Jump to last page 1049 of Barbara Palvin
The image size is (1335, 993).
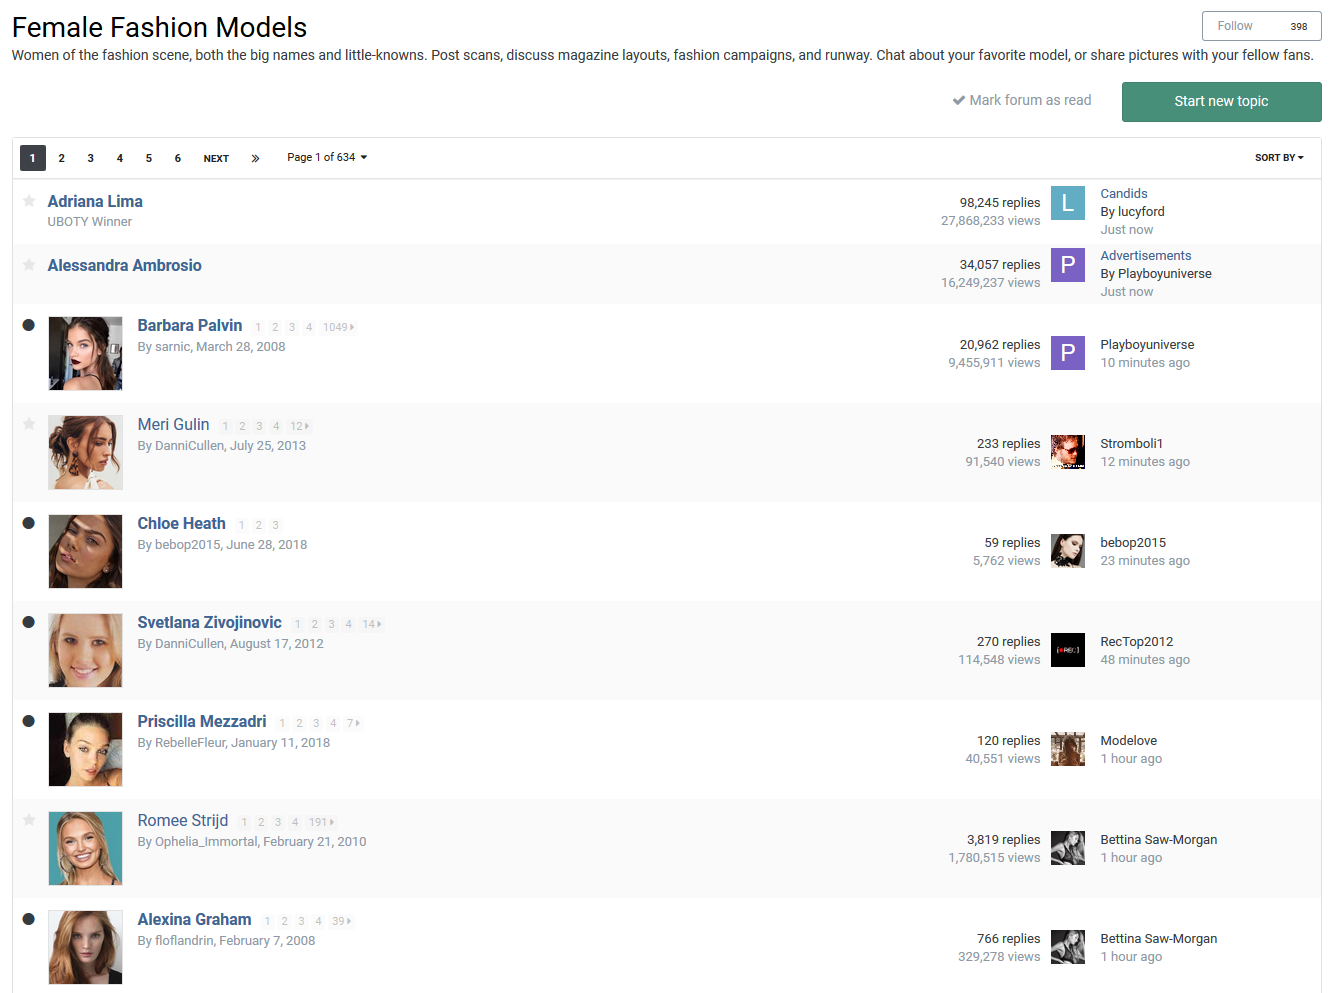pos(337,327)
